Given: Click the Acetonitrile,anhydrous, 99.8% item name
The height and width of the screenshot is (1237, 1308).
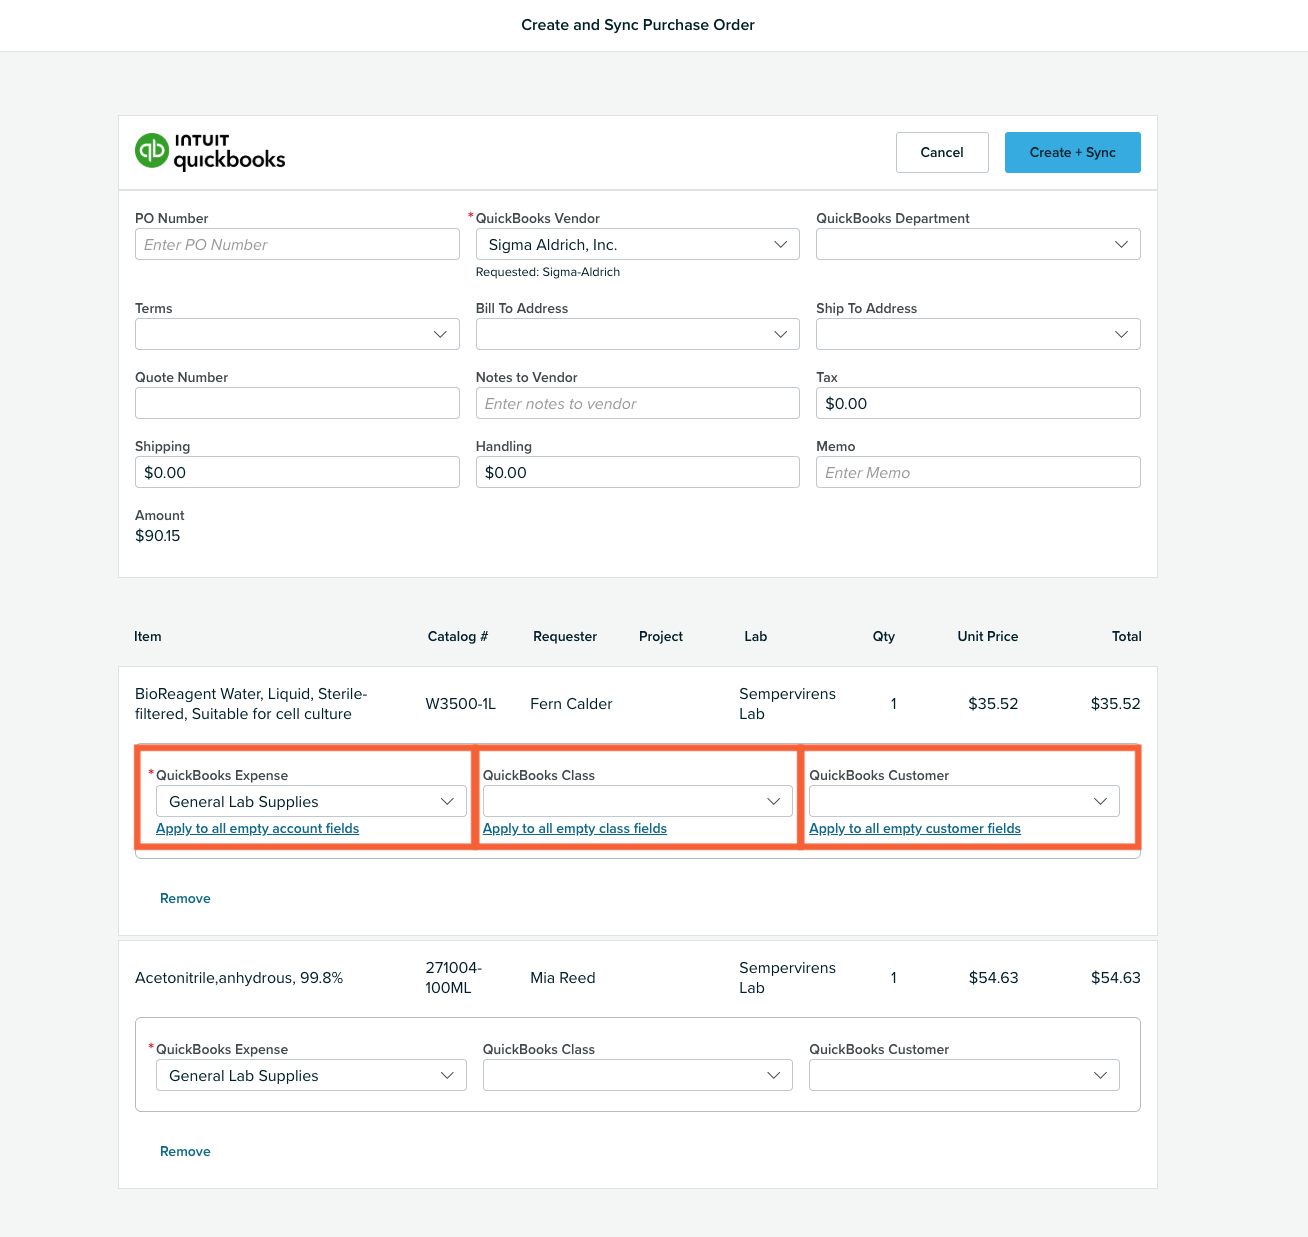Looking at the screenshot, I should [x=239, y=978].
